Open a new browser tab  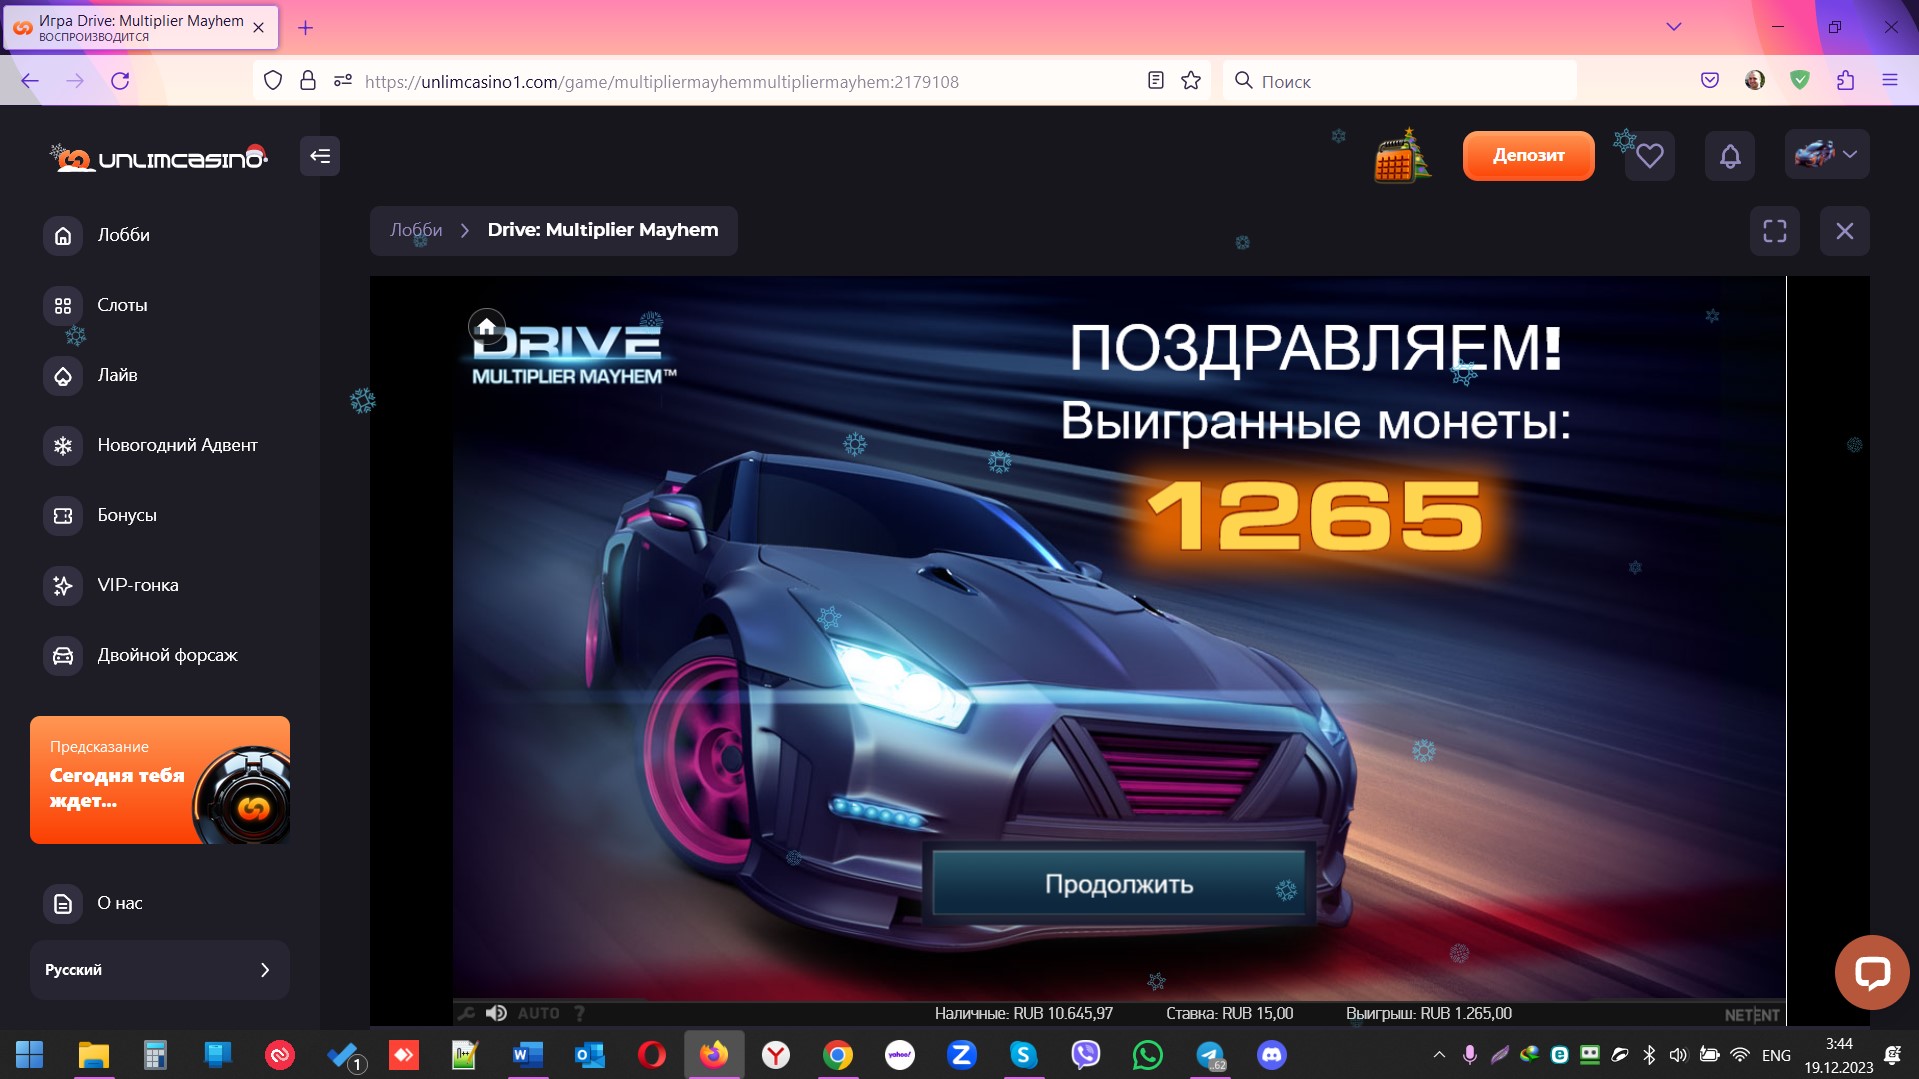(306, 28)
